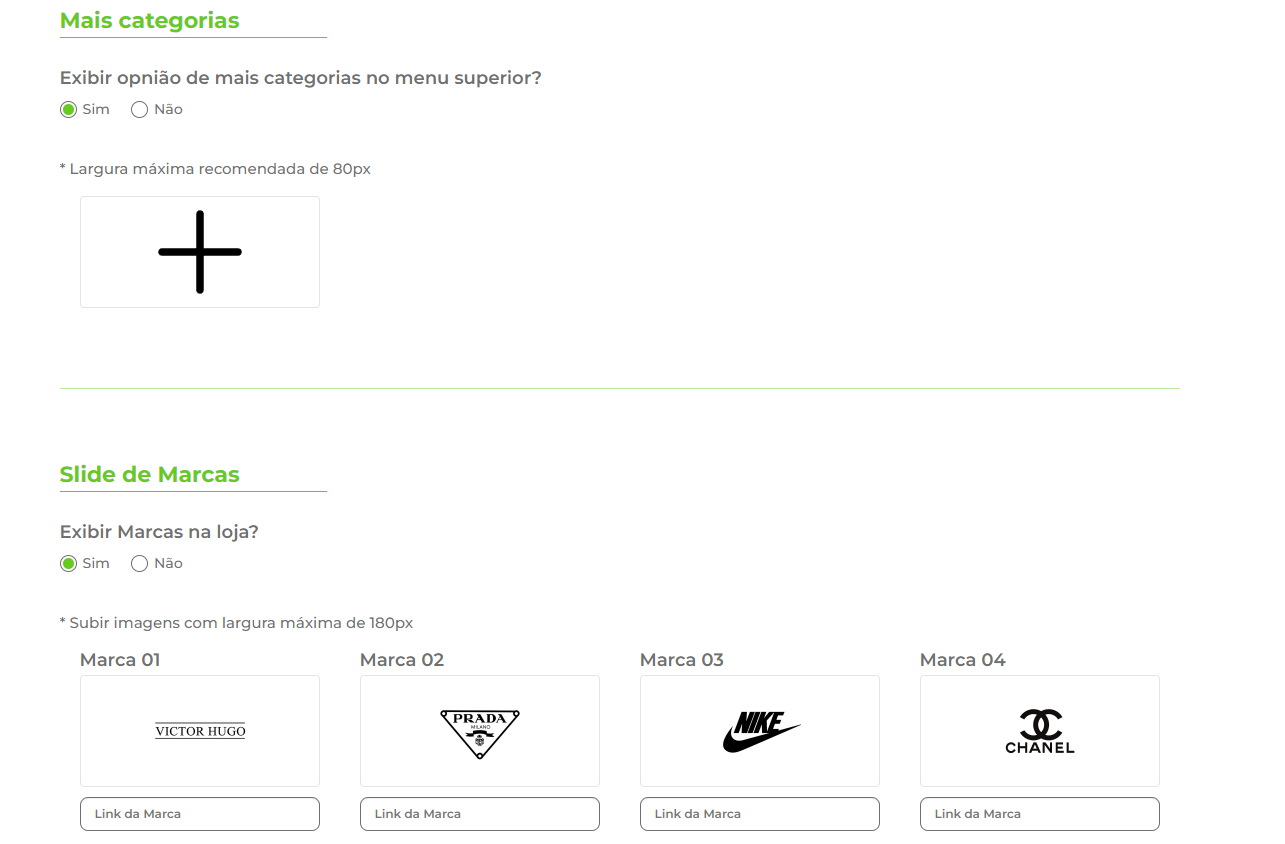Screen dimensions: 1285x844
Task: Click the Marca 04 label
Action: [x=963, y=660]
